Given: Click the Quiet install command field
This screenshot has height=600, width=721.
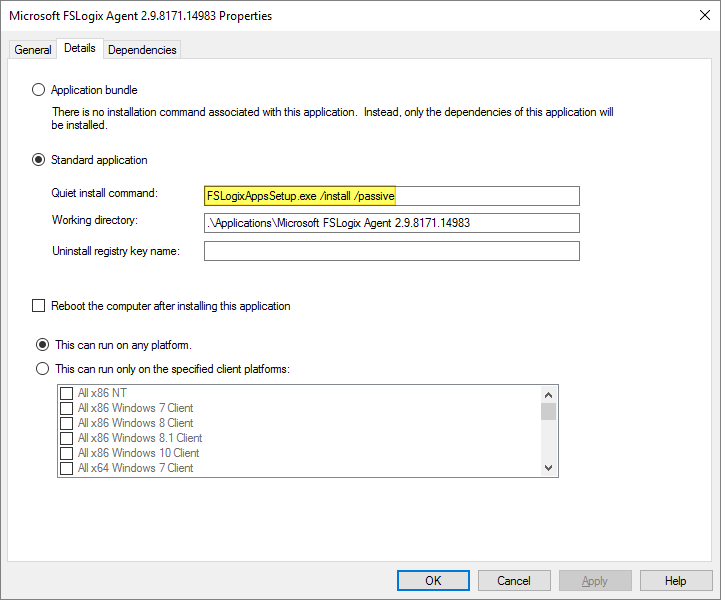Looking at the screenshot, I should pos(391,196).
